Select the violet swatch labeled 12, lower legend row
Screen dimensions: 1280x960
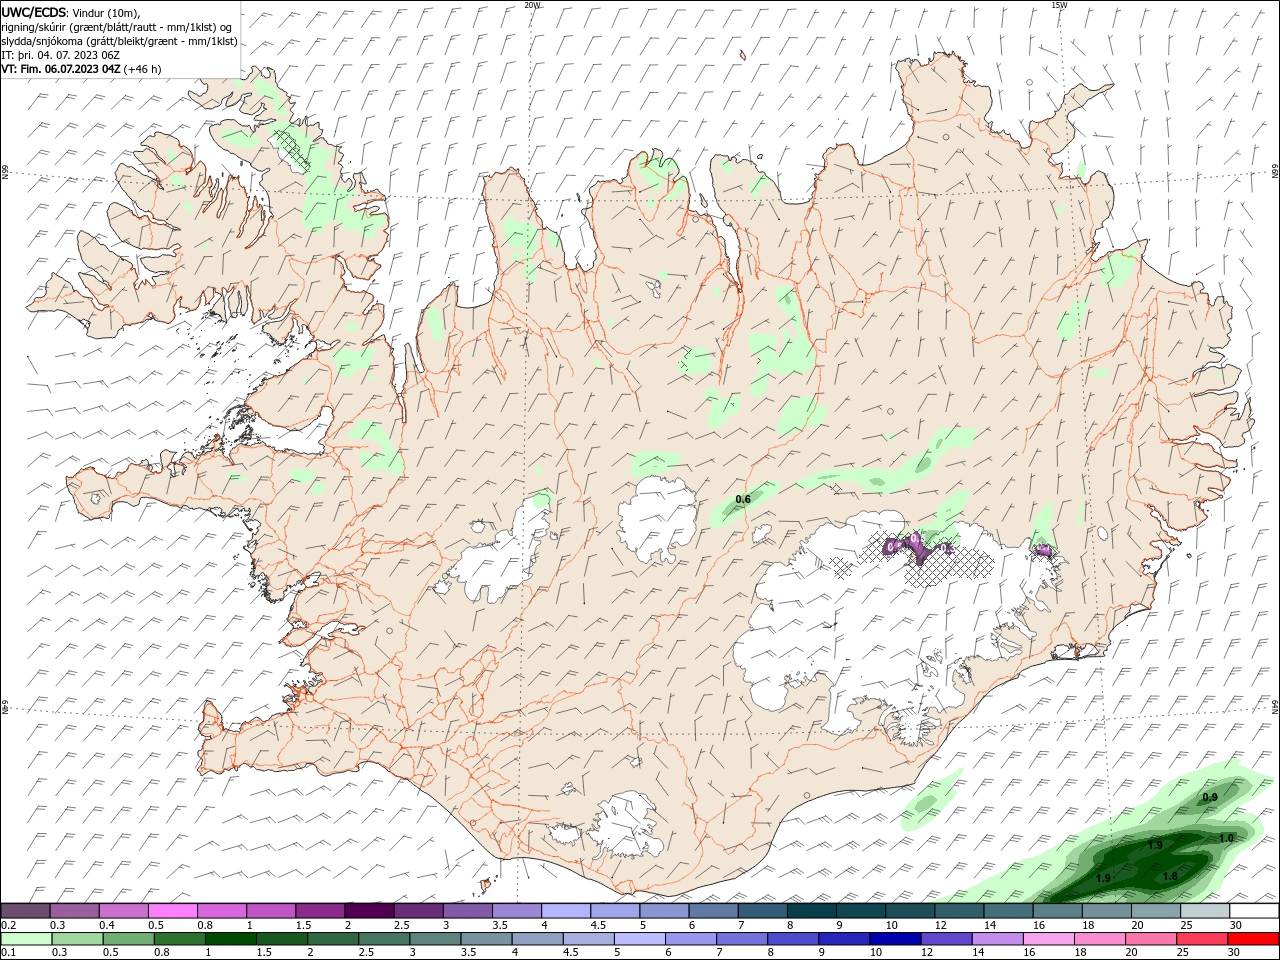pyautogui.click(x=946, y=939)
